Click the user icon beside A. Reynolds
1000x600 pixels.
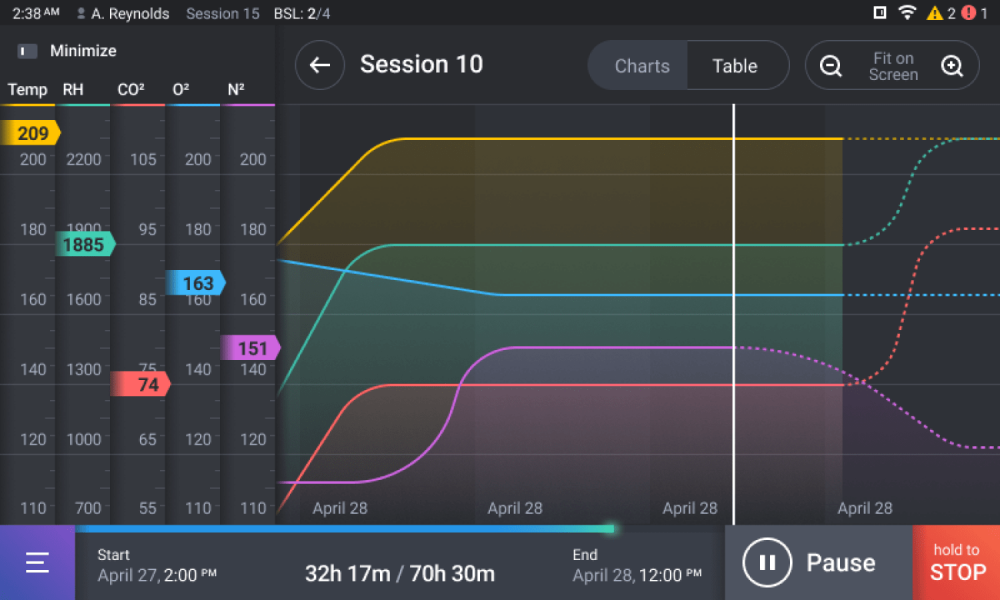coord(81,14)
